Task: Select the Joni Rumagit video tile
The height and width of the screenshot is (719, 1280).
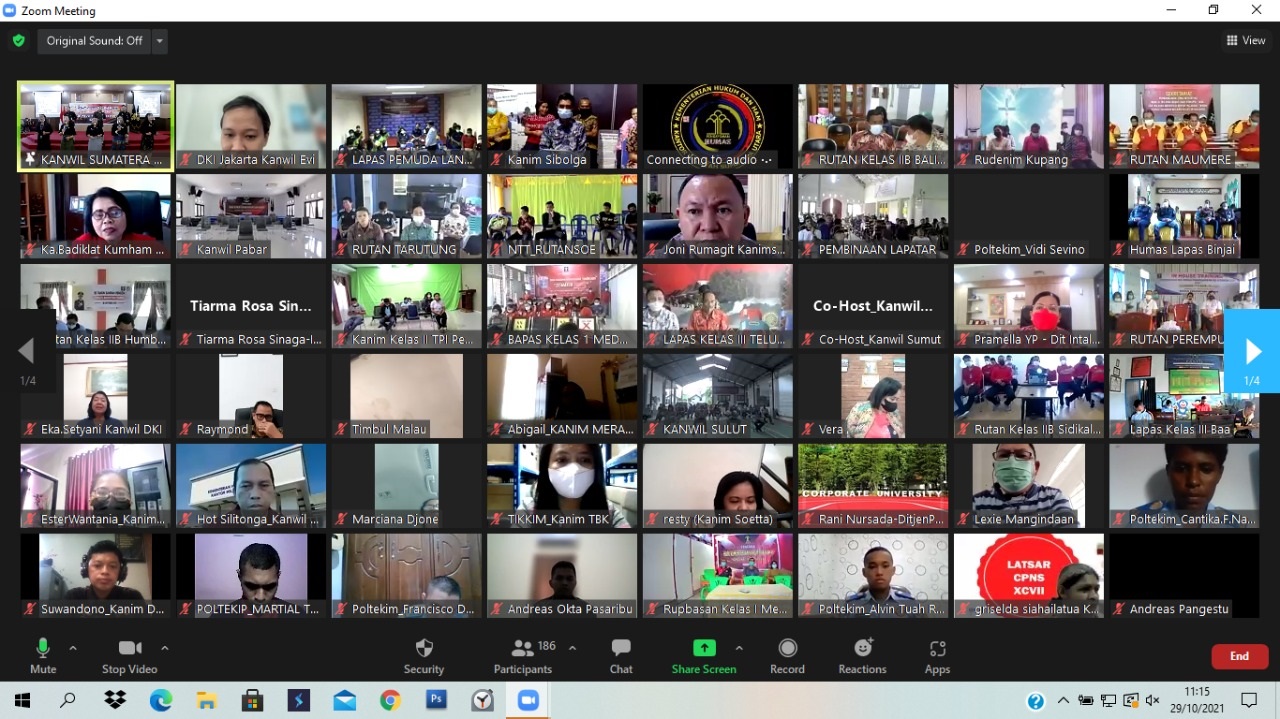Action: click(717, 215)
